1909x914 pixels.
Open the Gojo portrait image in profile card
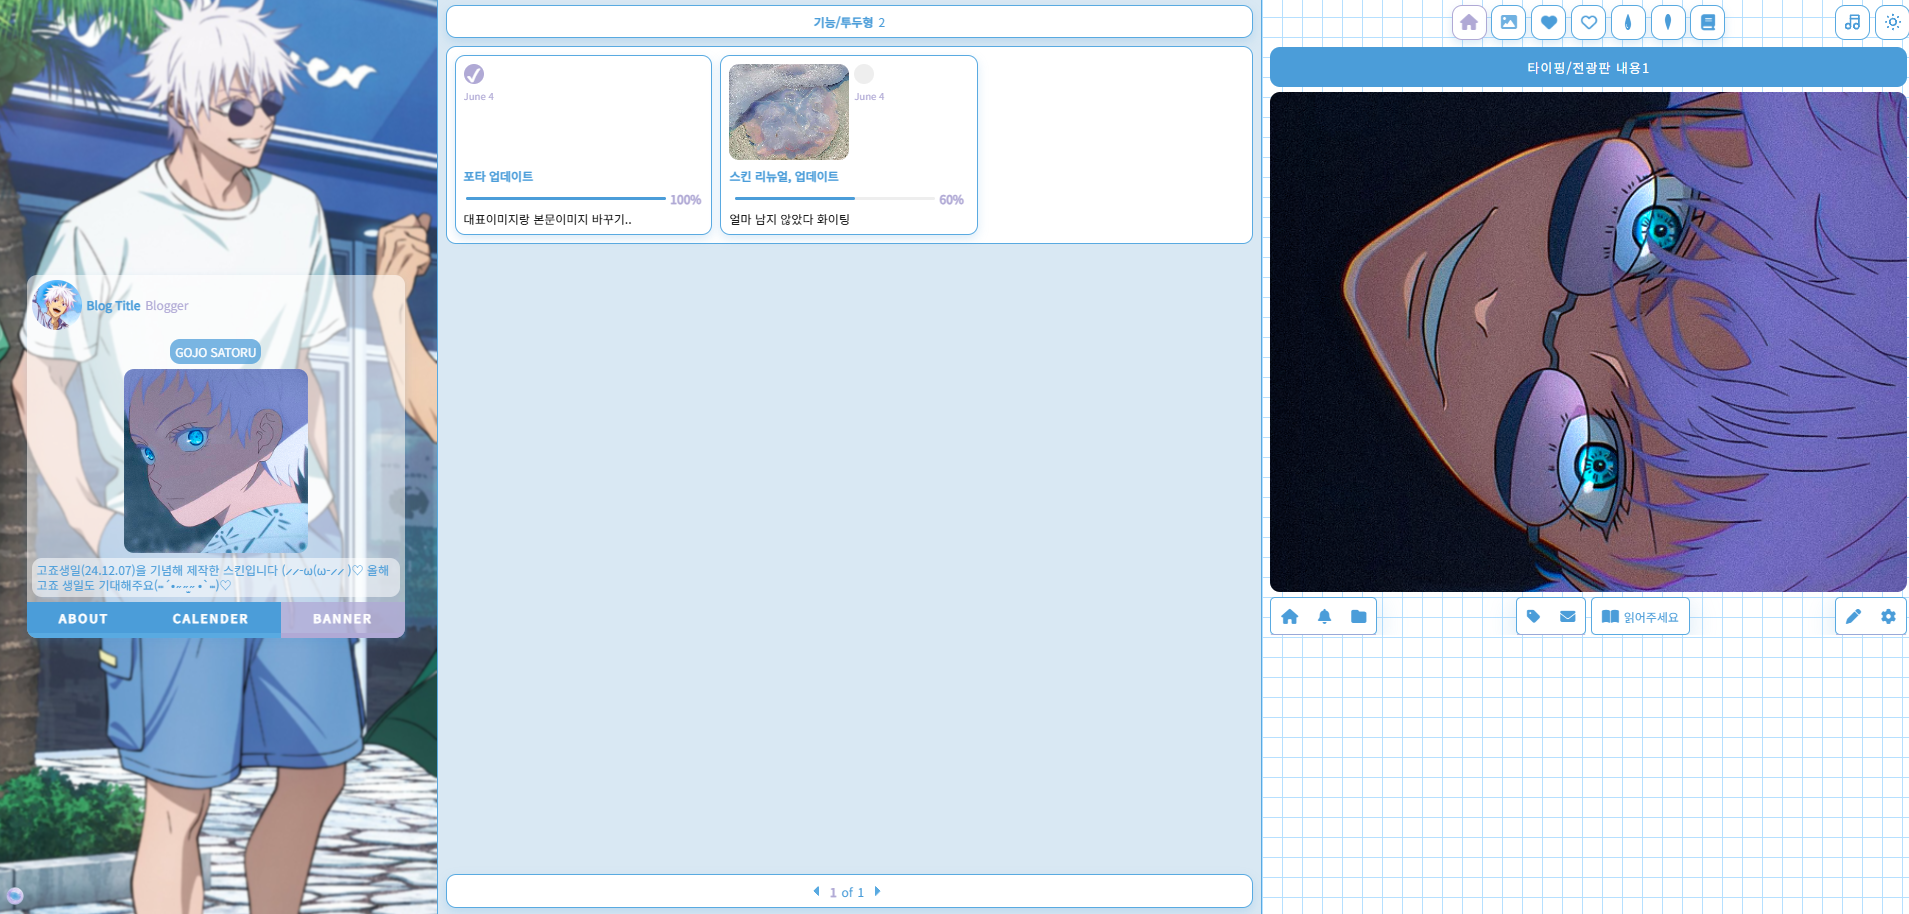tap(216, 461)
